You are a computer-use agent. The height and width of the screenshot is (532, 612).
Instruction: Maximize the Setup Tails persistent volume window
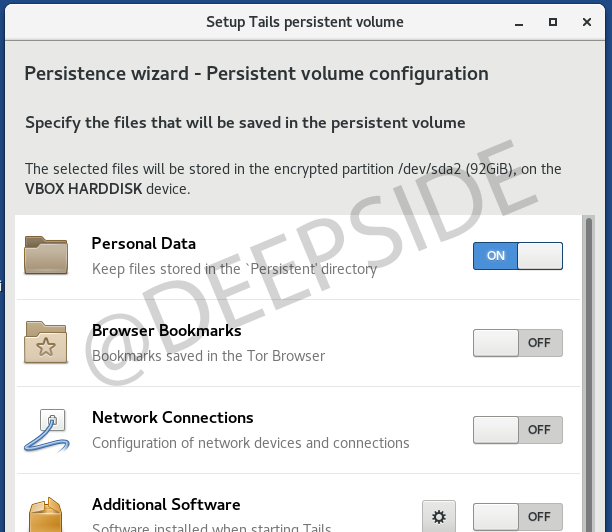point(553,21)
